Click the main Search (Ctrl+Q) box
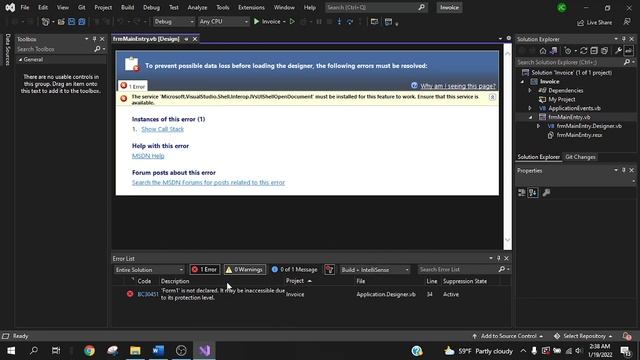640x360 pixels. tap(376, 7)
